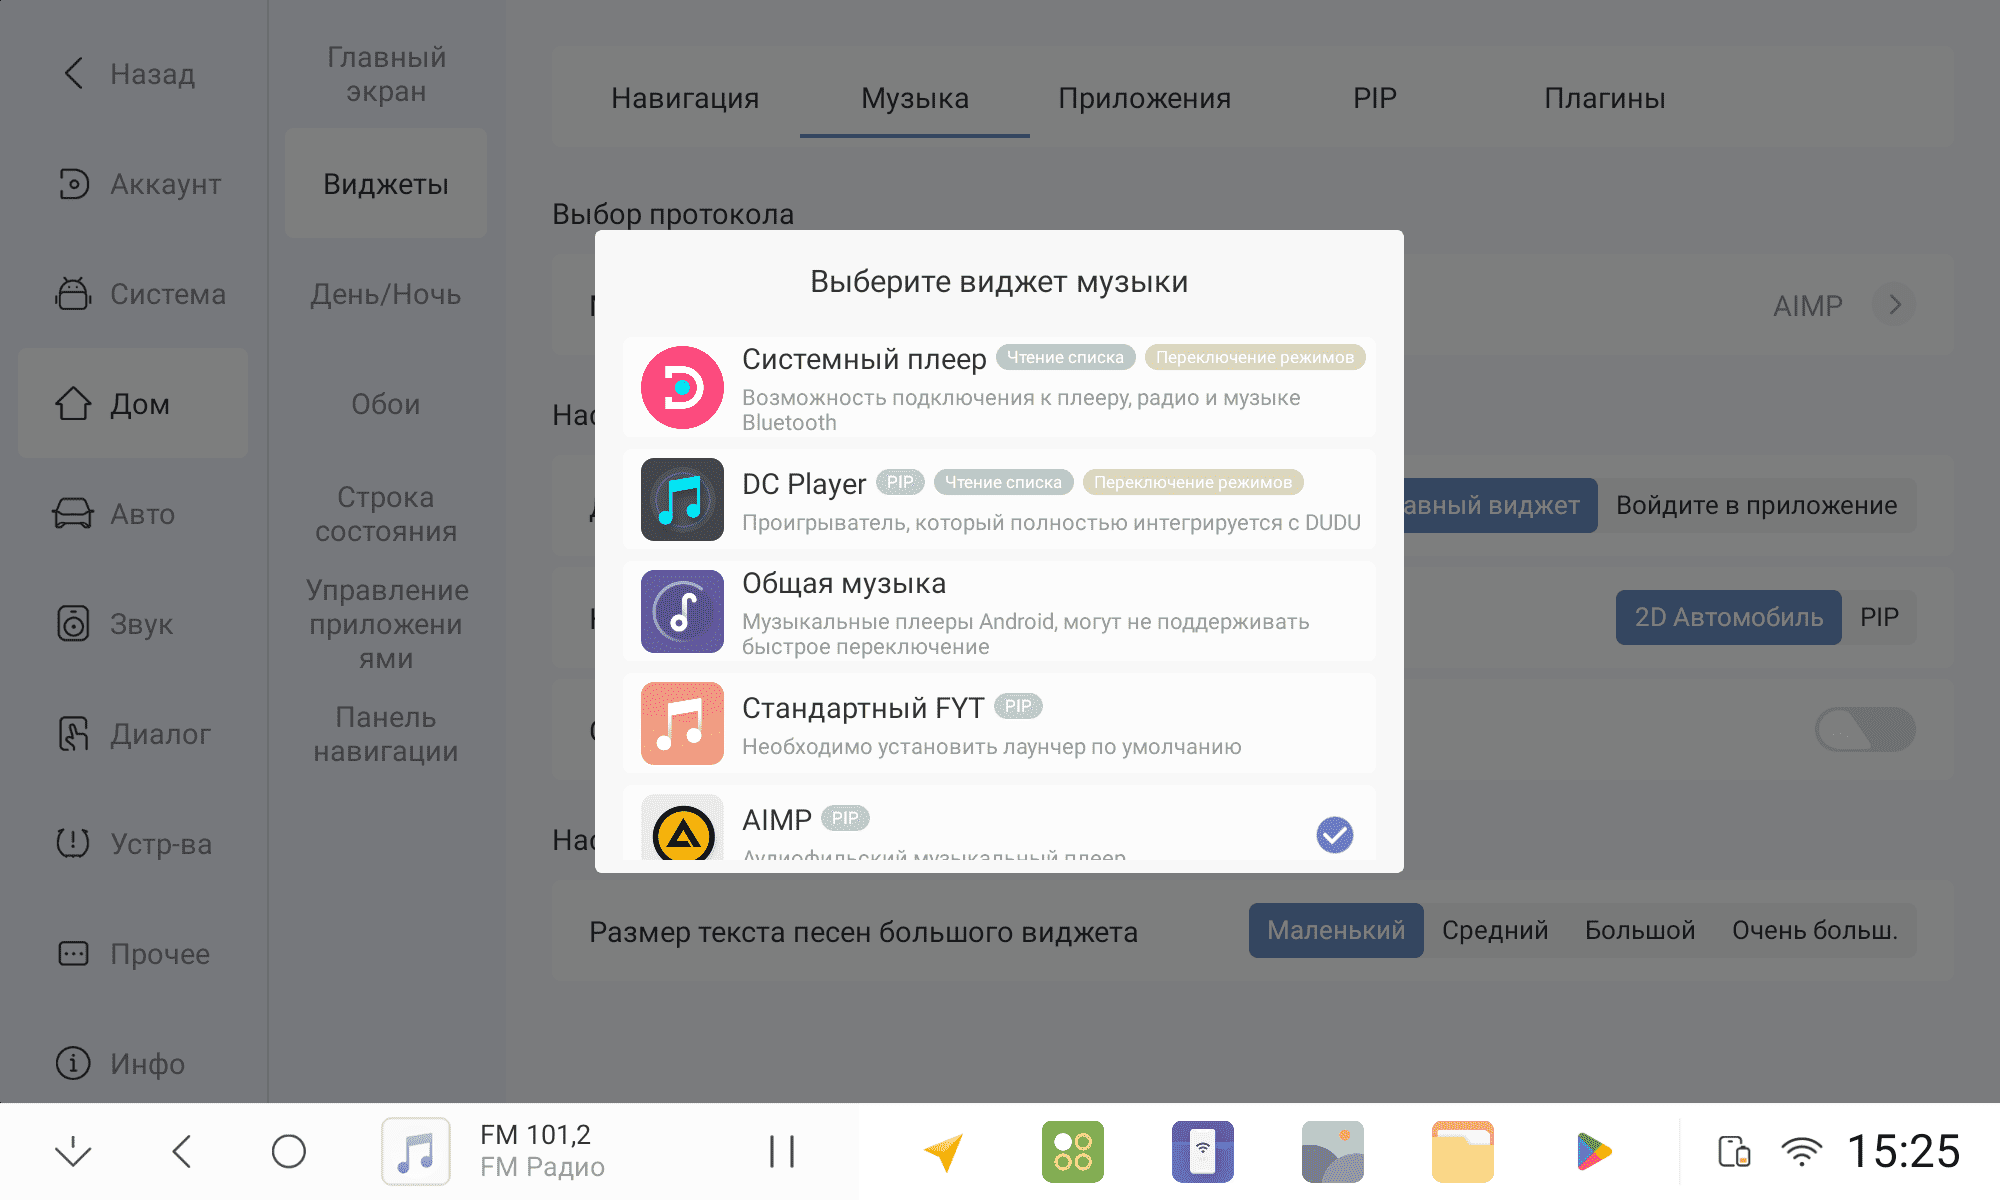The width and height of the screenshot is (2000, 1200).
Task: Click the 2D Автомобиль button
Action: pos(1728,617)
